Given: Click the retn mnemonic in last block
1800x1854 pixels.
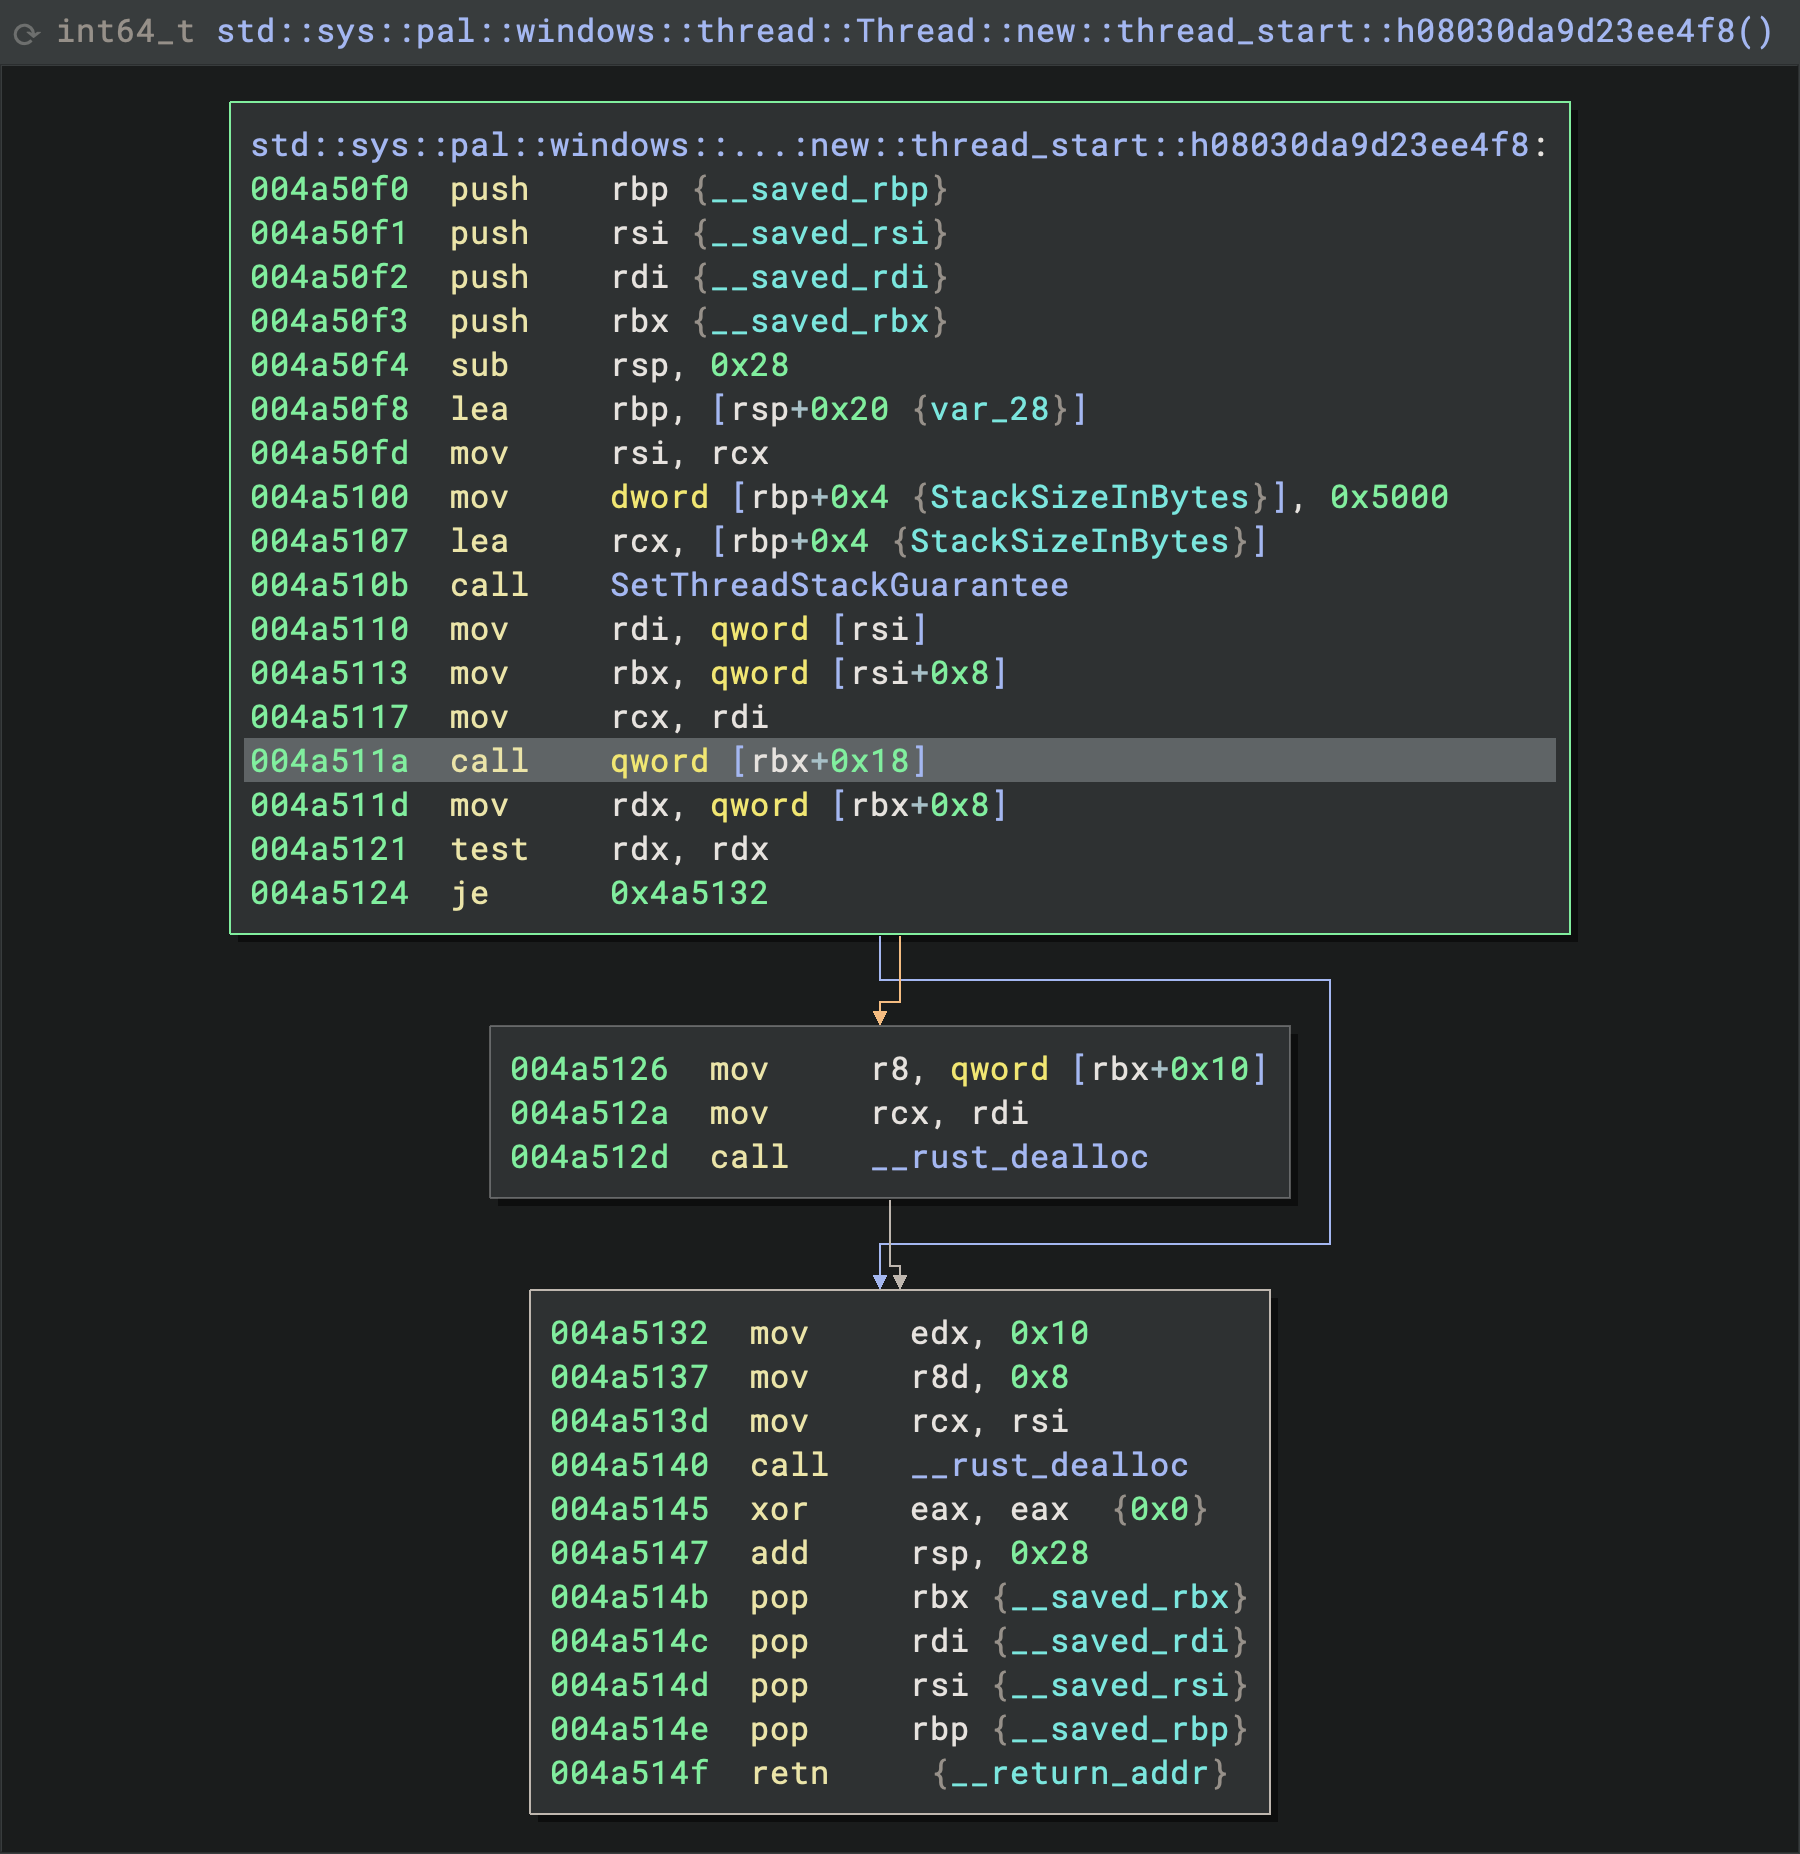Looking at the screenshot, I should click(x=789, y=1773).
